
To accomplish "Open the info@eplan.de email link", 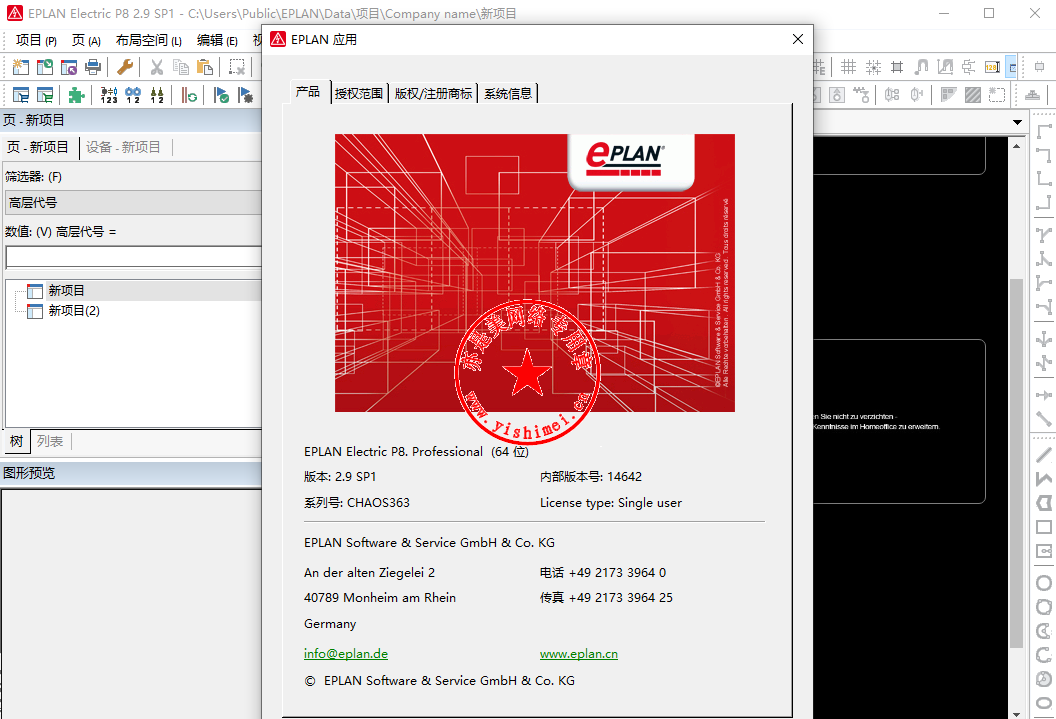I will click(x=345, y=654).
